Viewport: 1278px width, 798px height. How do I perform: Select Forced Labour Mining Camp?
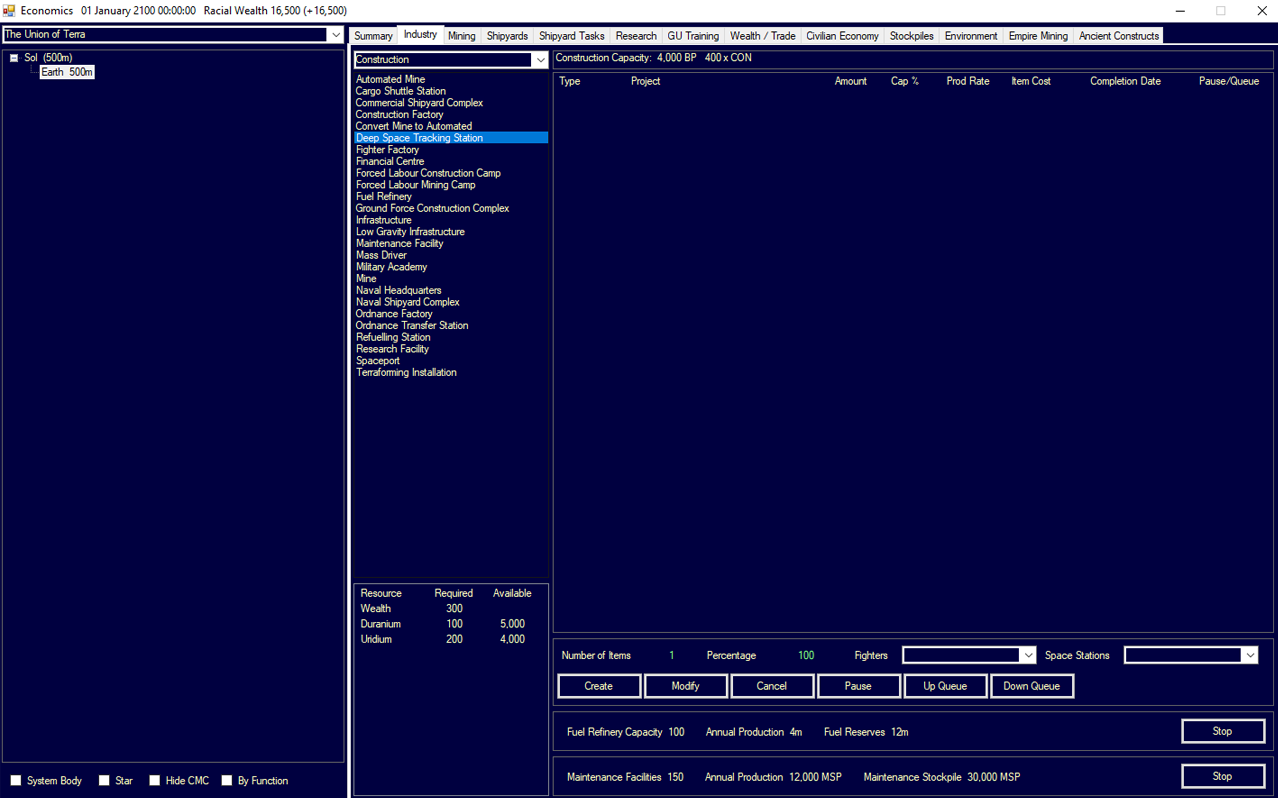(x=416, y=185)
